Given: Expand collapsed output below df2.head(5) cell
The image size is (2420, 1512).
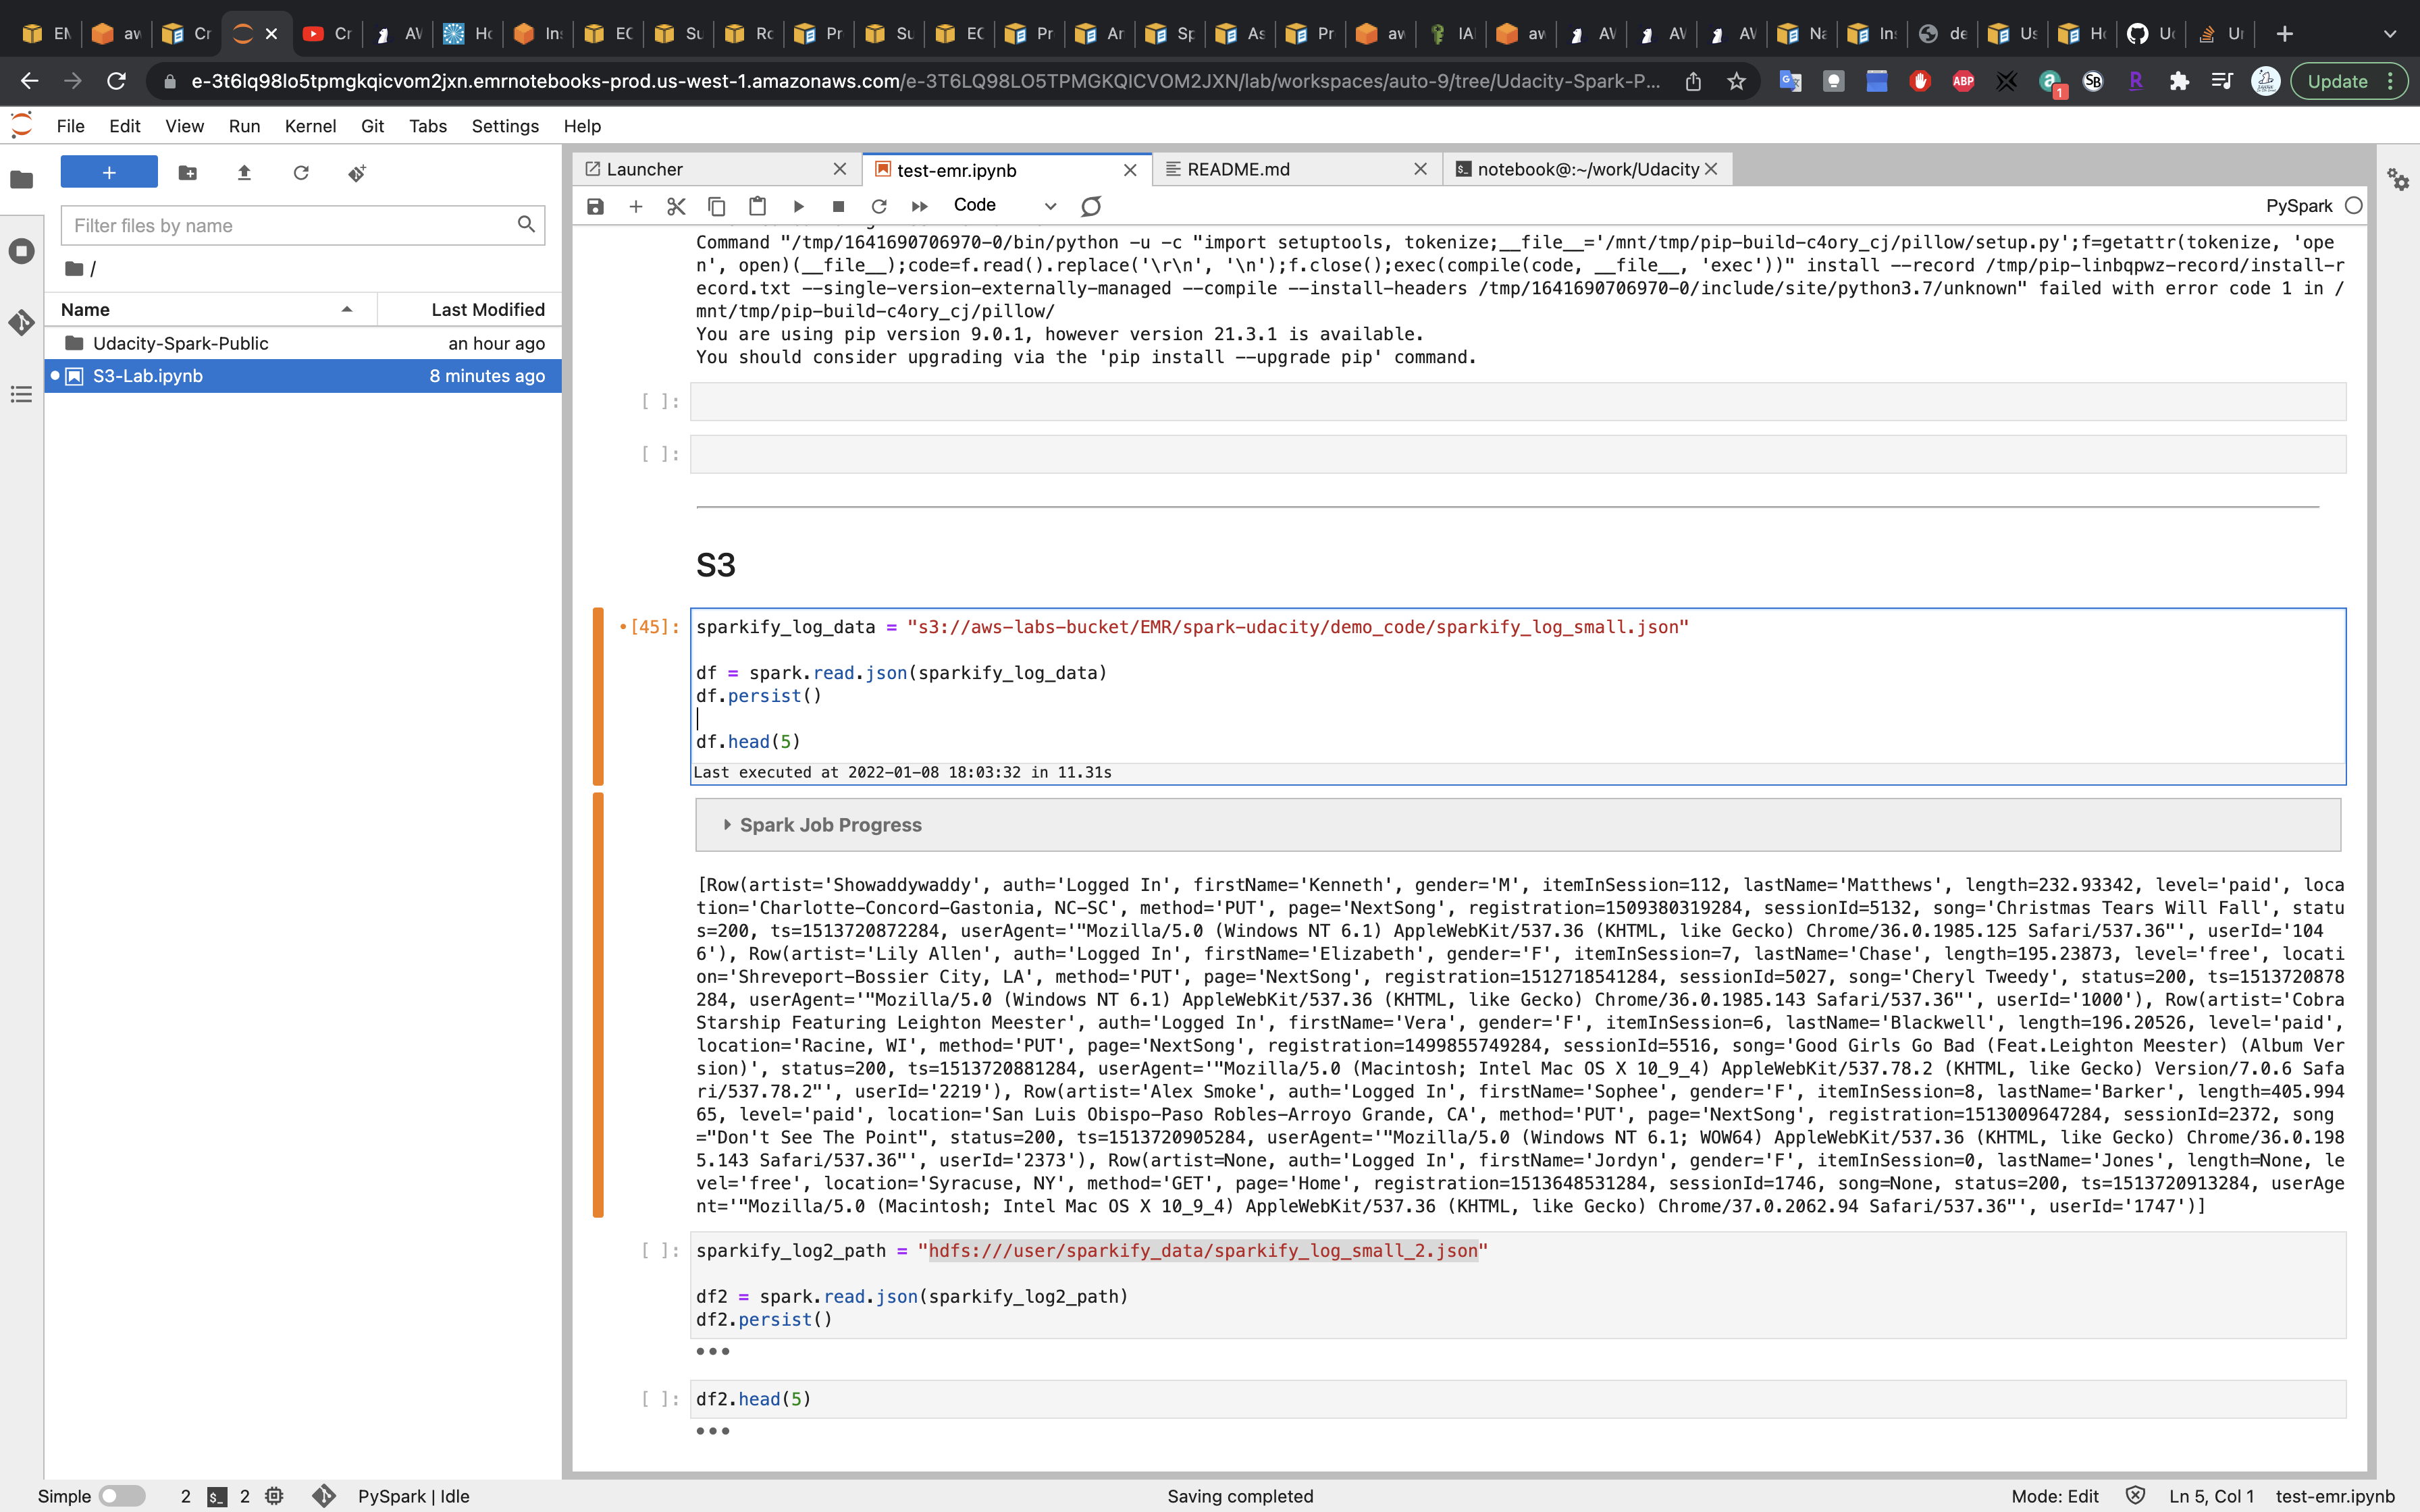Looking at the screenshot, I should [x=712, y=1431].
